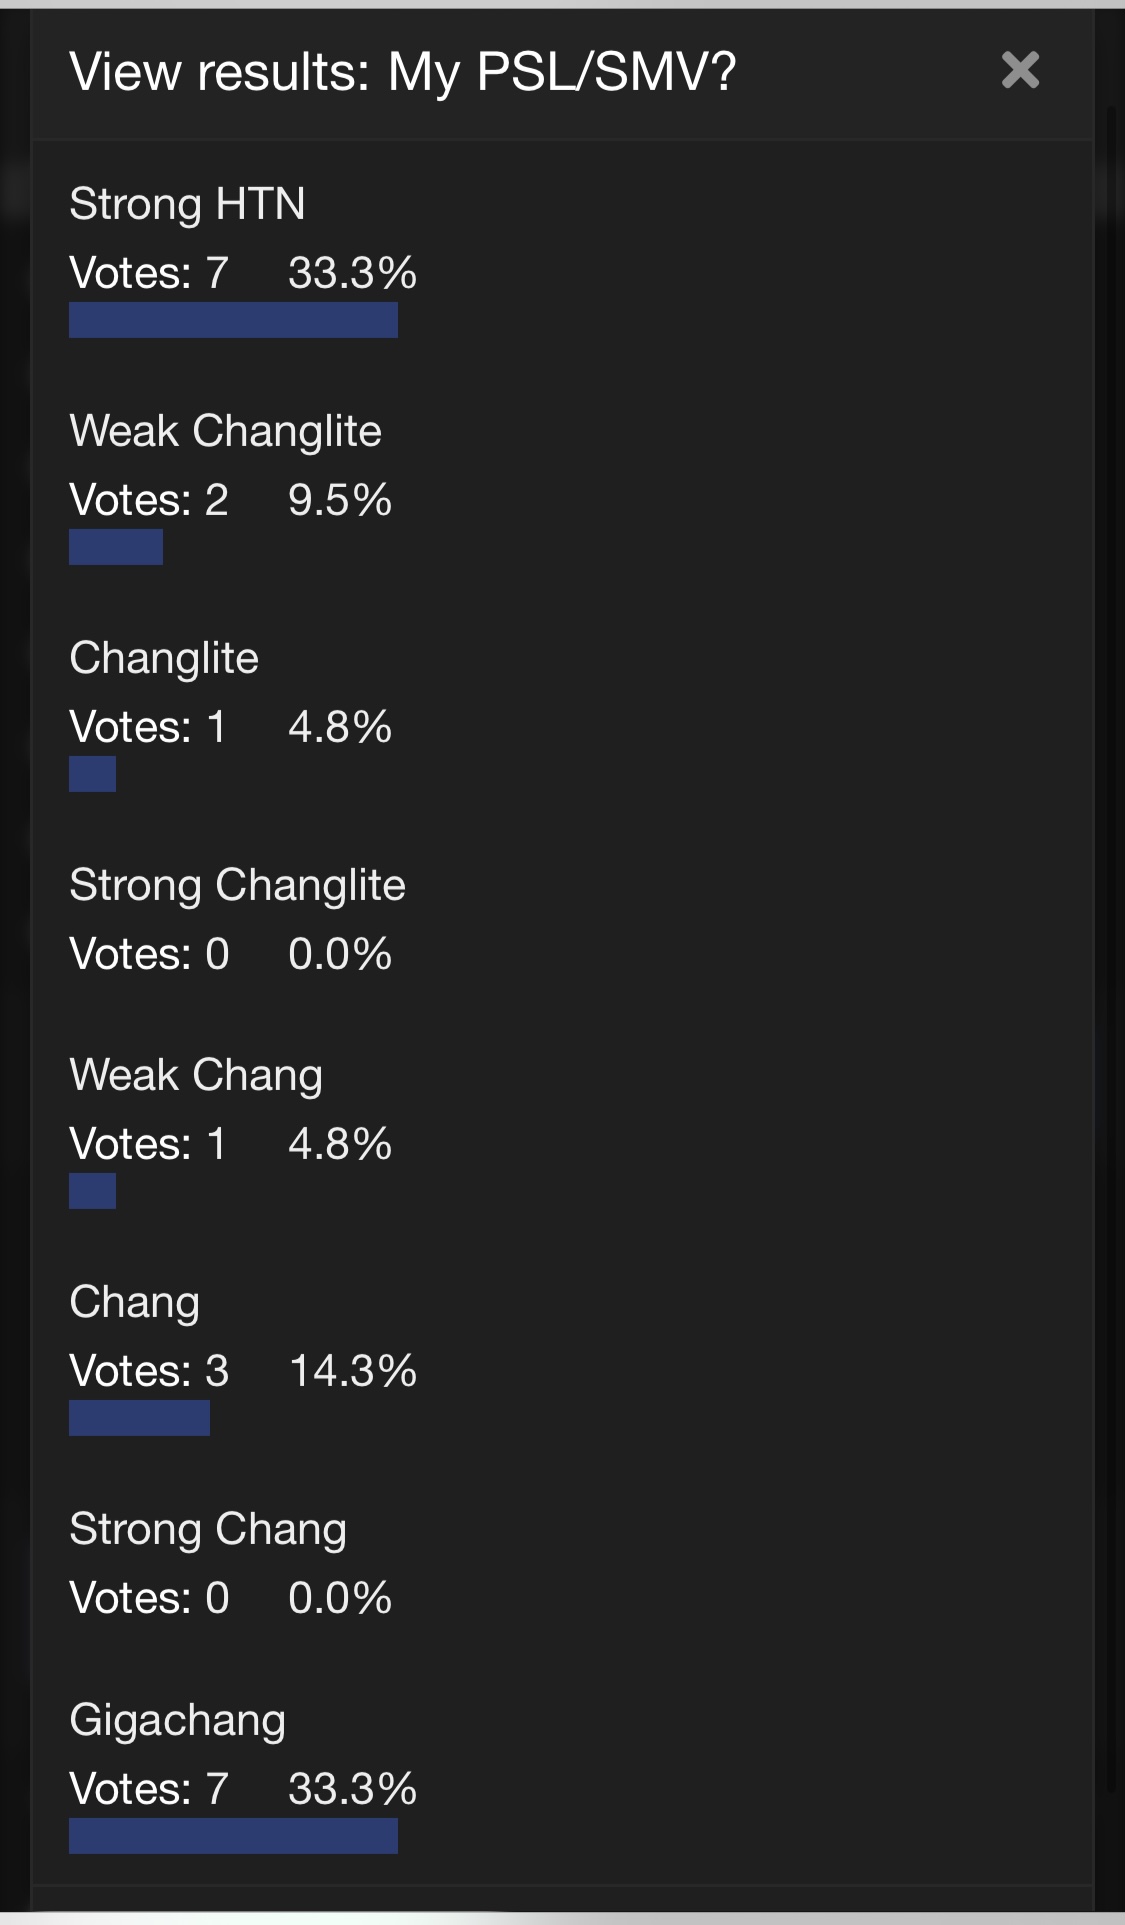This screenshot has width=1125, height=1925.
Task: Close the poll results dialog
Action: coord(1020,70)
